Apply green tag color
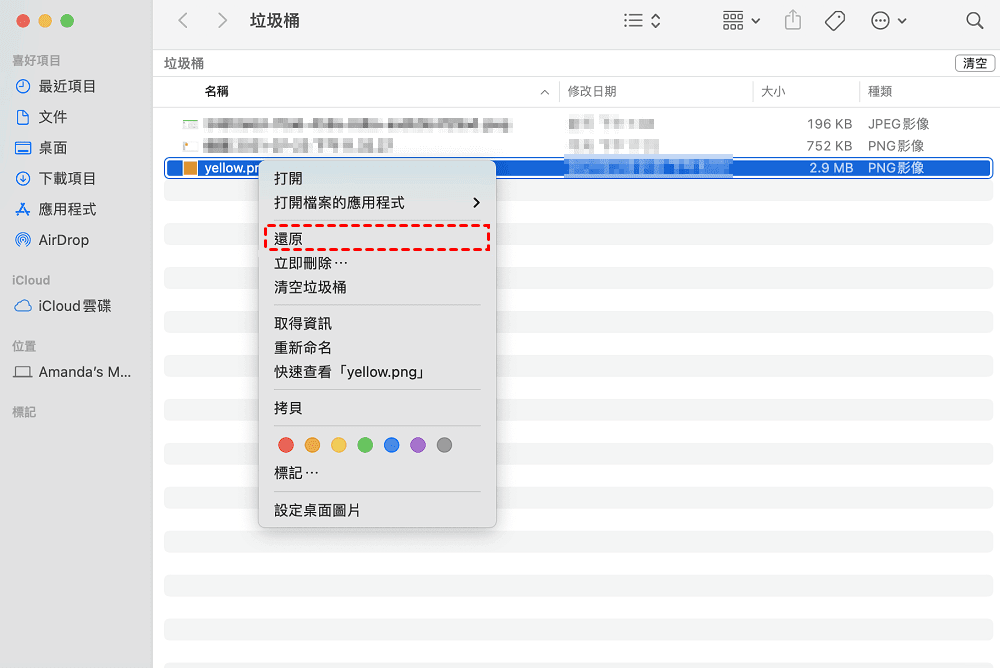 coord(365,445)
